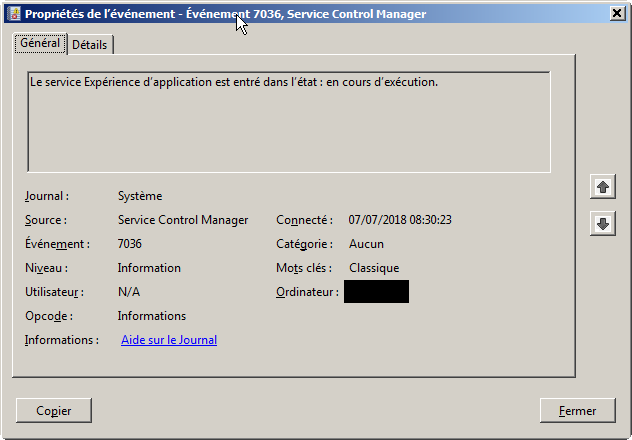The width and height of the screenshot is (632, 440).
Task: Select the Général tab
Action: (x=40, y=43)
